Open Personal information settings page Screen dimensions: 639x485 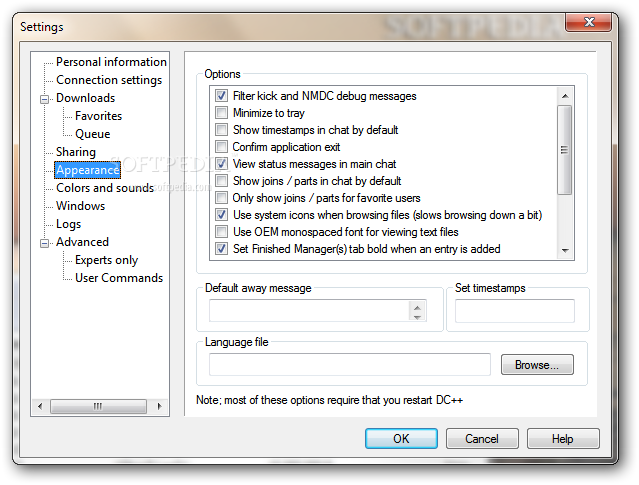[x=111, y=62]
